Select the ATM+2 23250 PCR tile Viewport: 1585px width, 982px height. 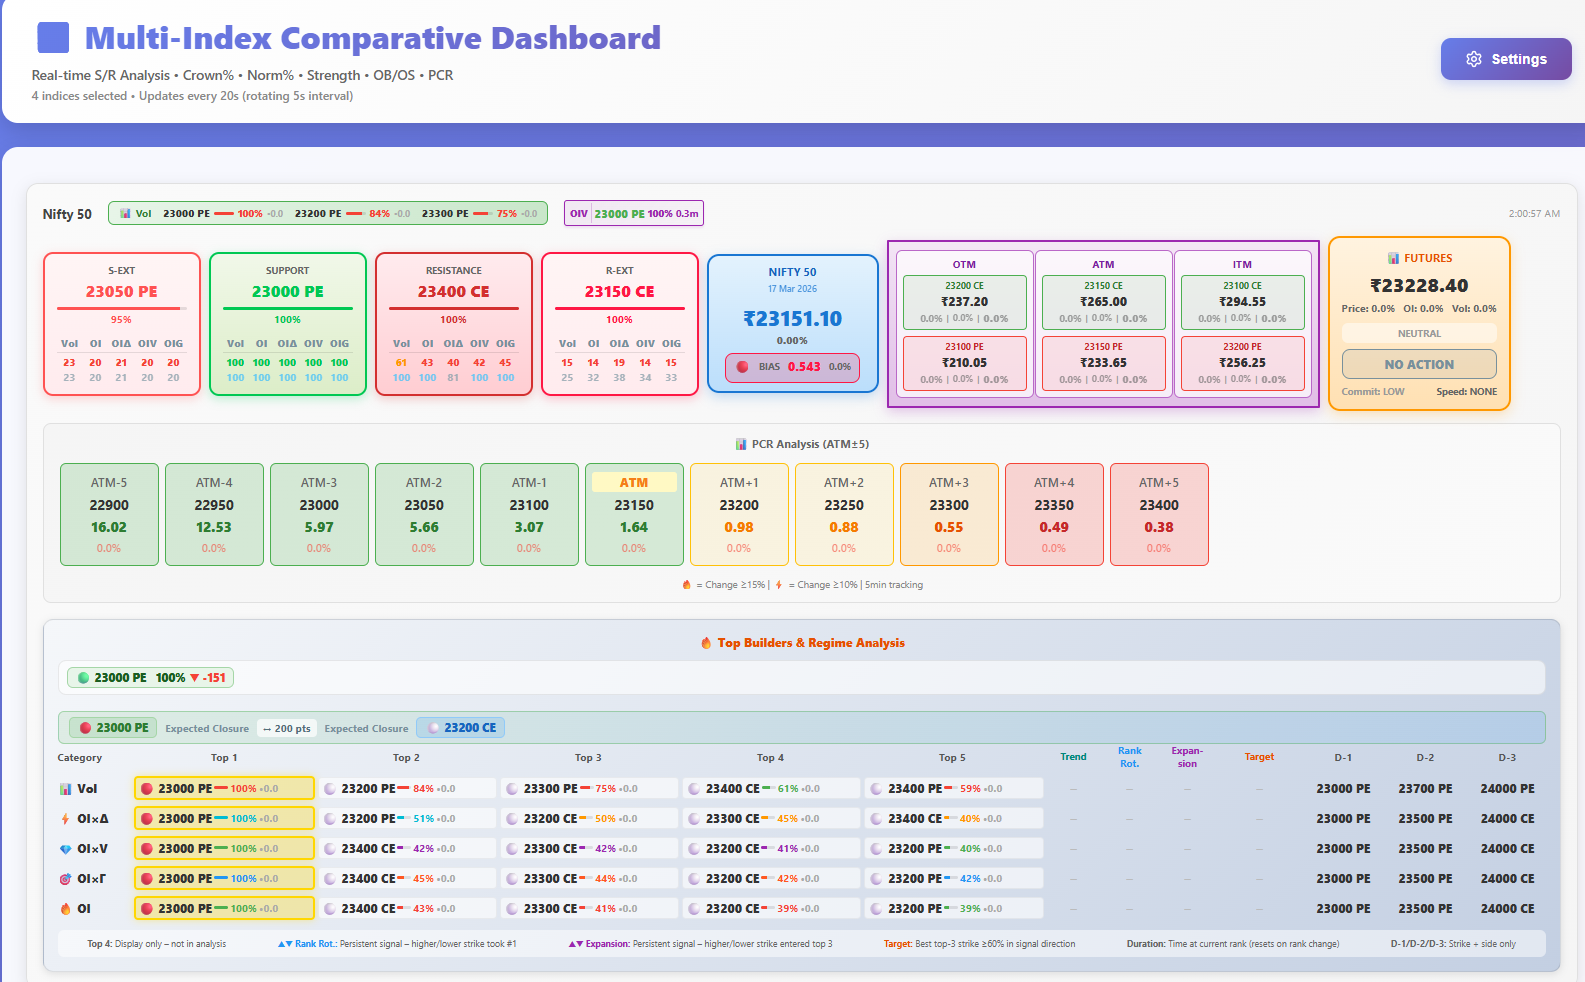coord(844,515)
